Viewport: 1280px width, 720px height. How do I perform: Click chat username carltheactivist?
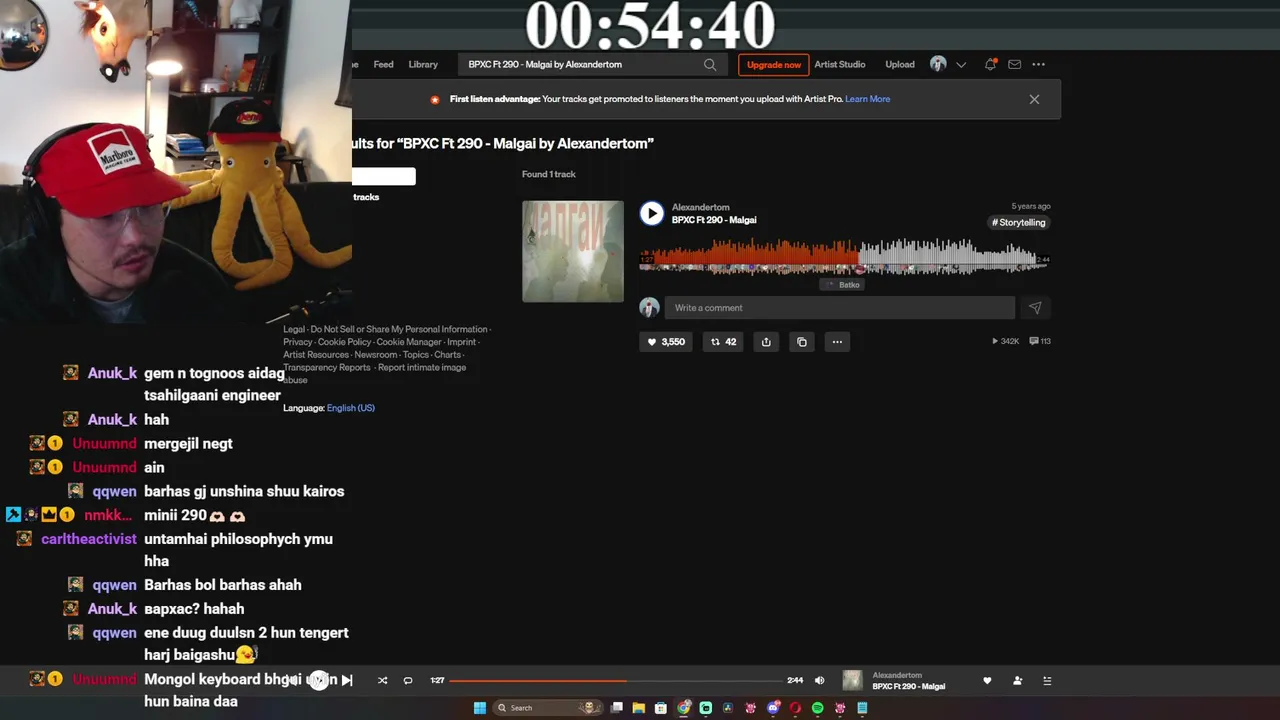89,539
